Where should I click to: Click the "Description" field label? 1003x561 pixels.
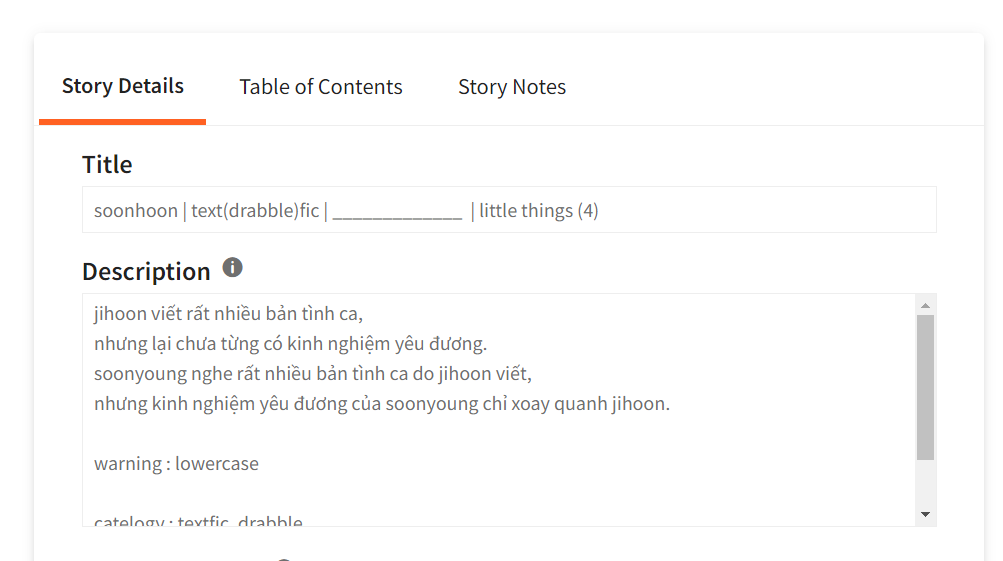pyautogui.click(x=146, y=272)
